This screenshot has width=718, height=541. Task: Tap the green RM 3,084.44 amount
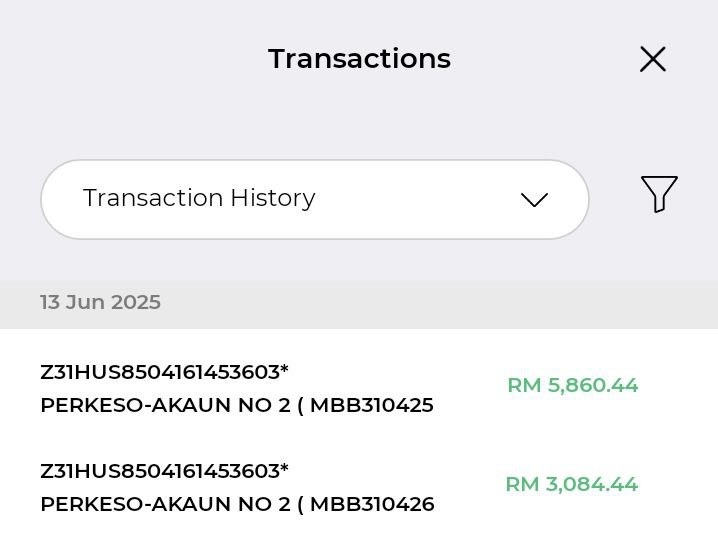pyautogui.click(x=571, y=484)
